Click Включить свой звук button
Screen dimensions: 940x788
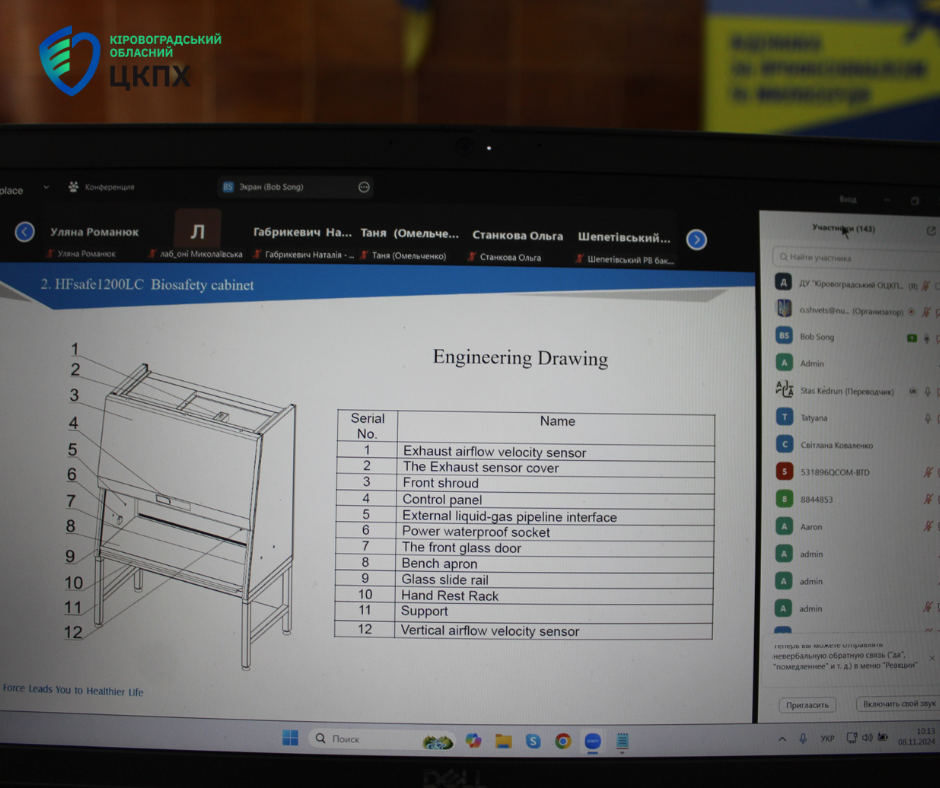(x=898, y=704)
